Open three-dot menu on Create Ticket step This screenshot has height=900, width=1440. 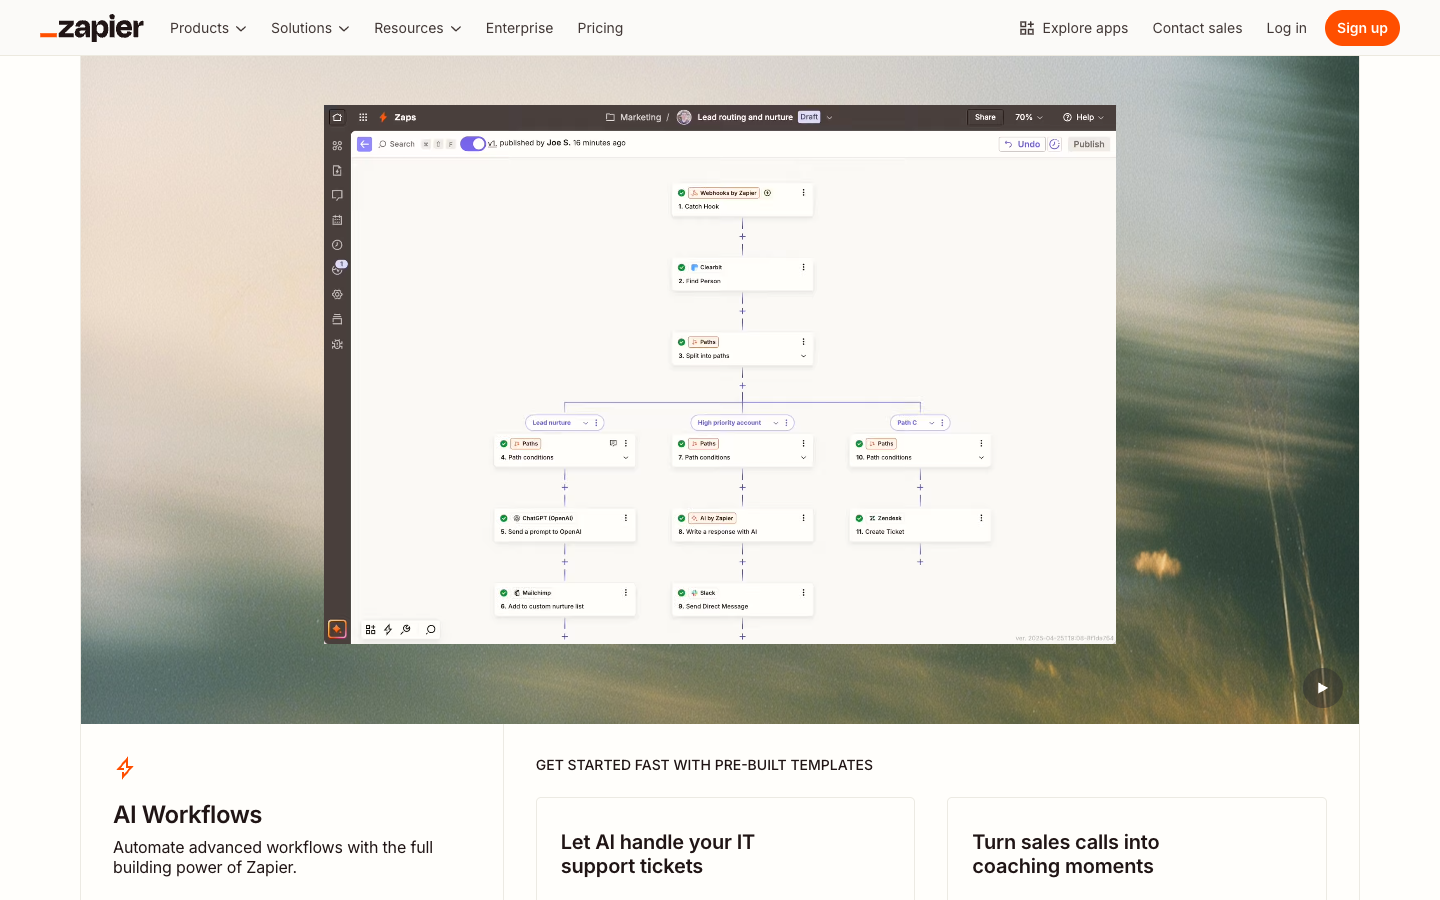tap(981, 518)
